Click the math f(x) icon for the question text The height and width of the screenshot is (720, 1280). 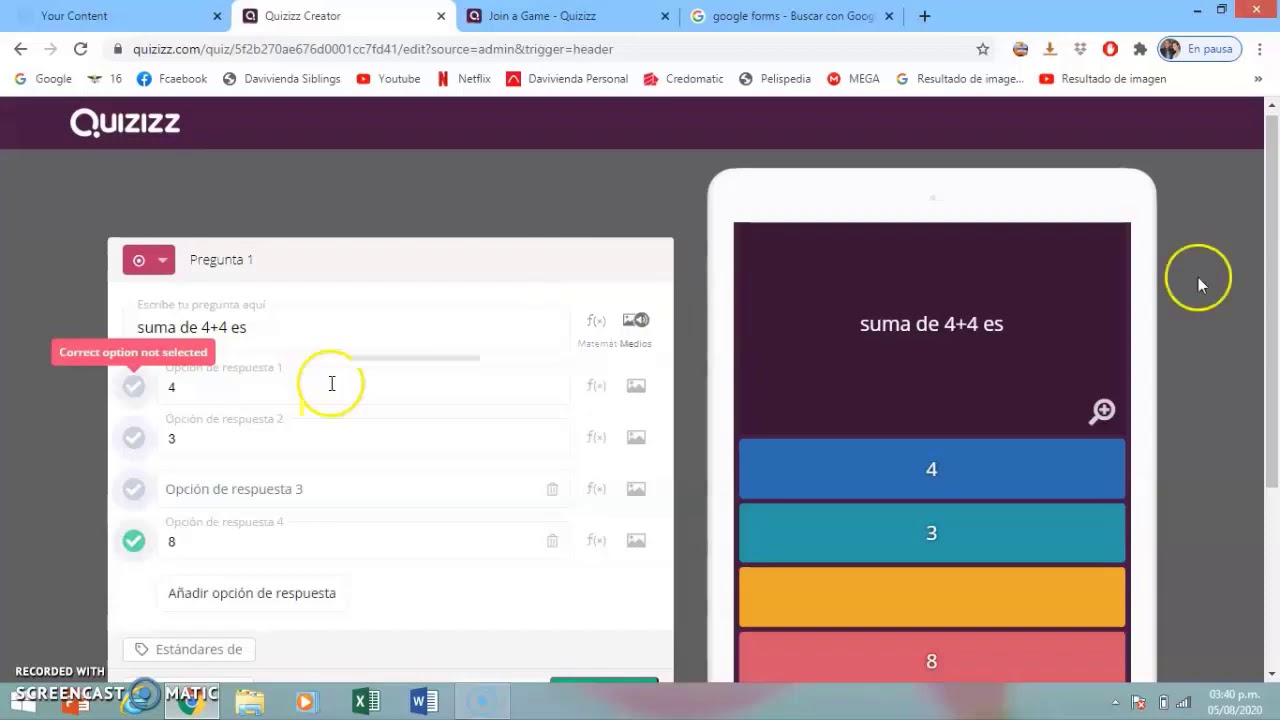coord(596,321)
